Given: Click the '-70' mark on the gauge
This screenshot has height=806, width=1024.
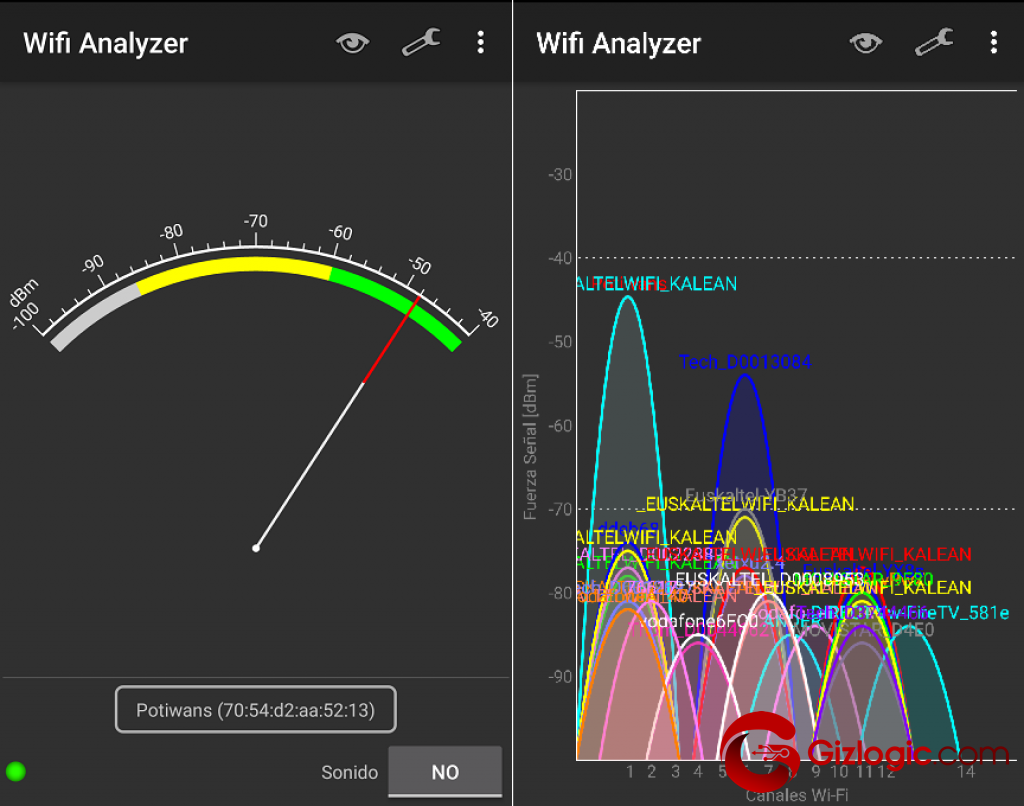Looking at the screenshot, I should (x=255, y=221).
